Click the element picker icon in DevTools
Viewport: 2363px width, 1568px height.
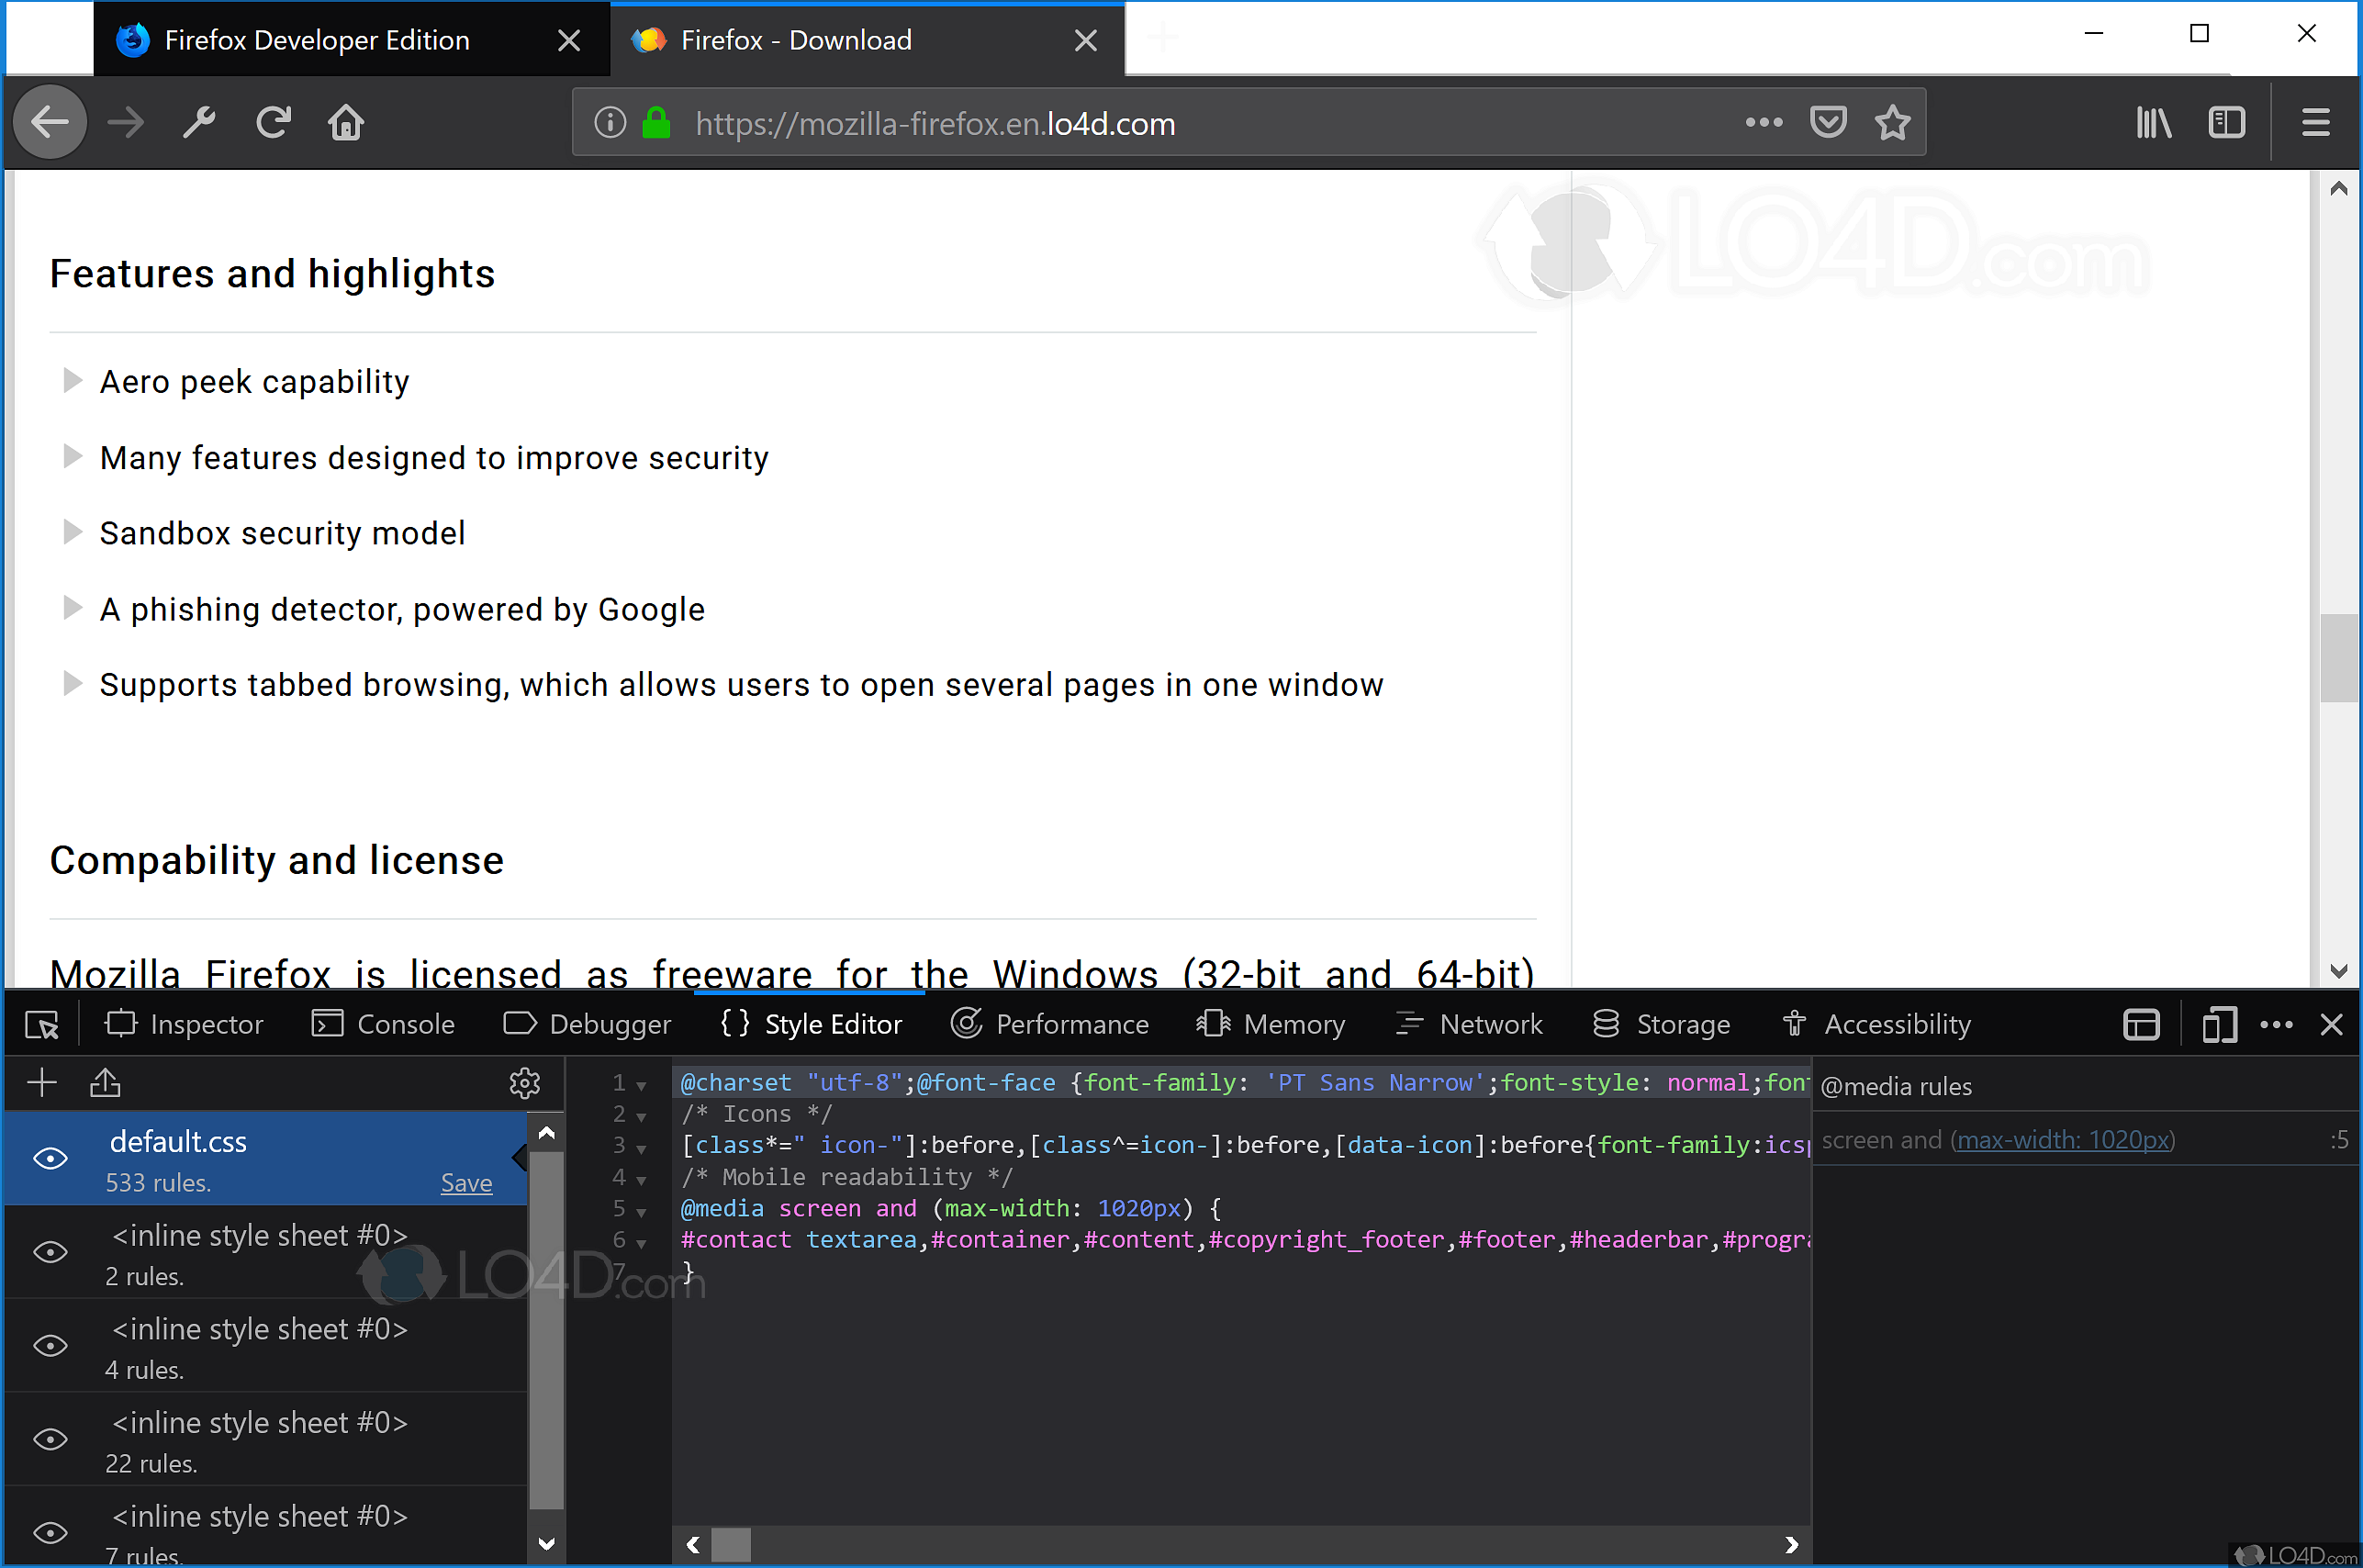[42, 1024]
